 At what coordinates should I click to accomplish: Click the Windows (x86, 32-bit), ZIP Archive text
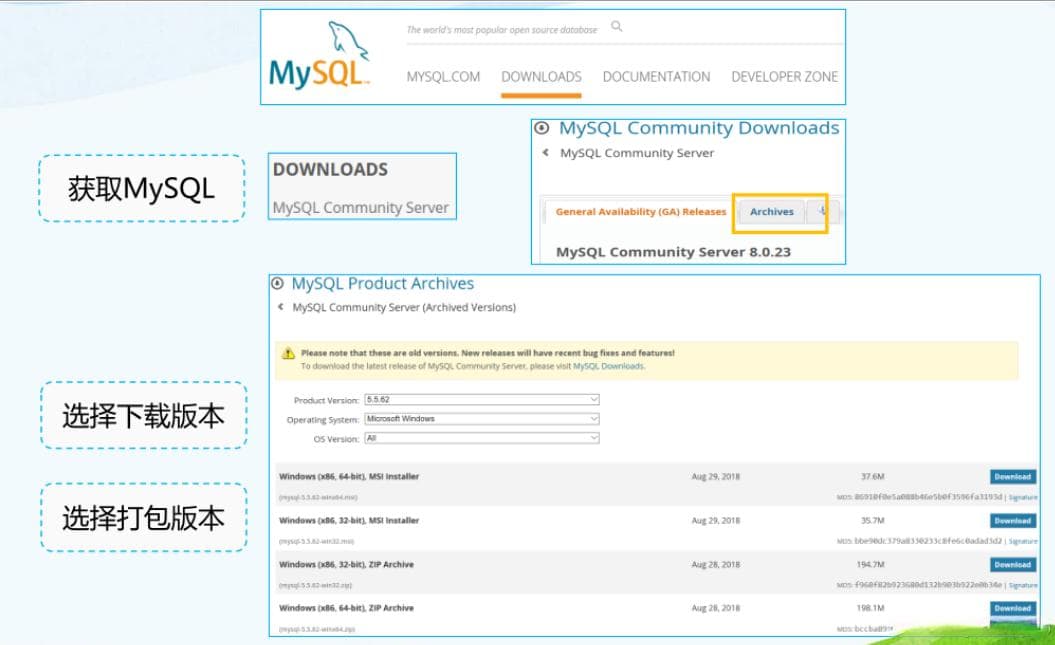click(x=347, y=565)
